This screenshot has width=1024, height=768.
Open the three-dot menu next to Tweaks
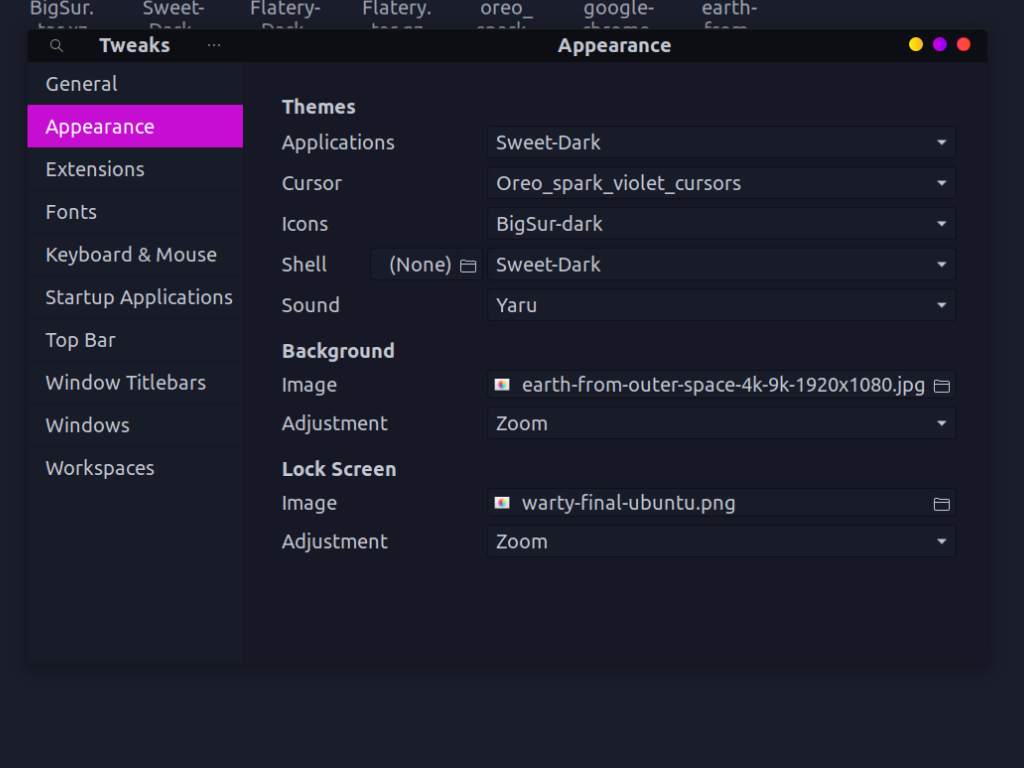214,45
